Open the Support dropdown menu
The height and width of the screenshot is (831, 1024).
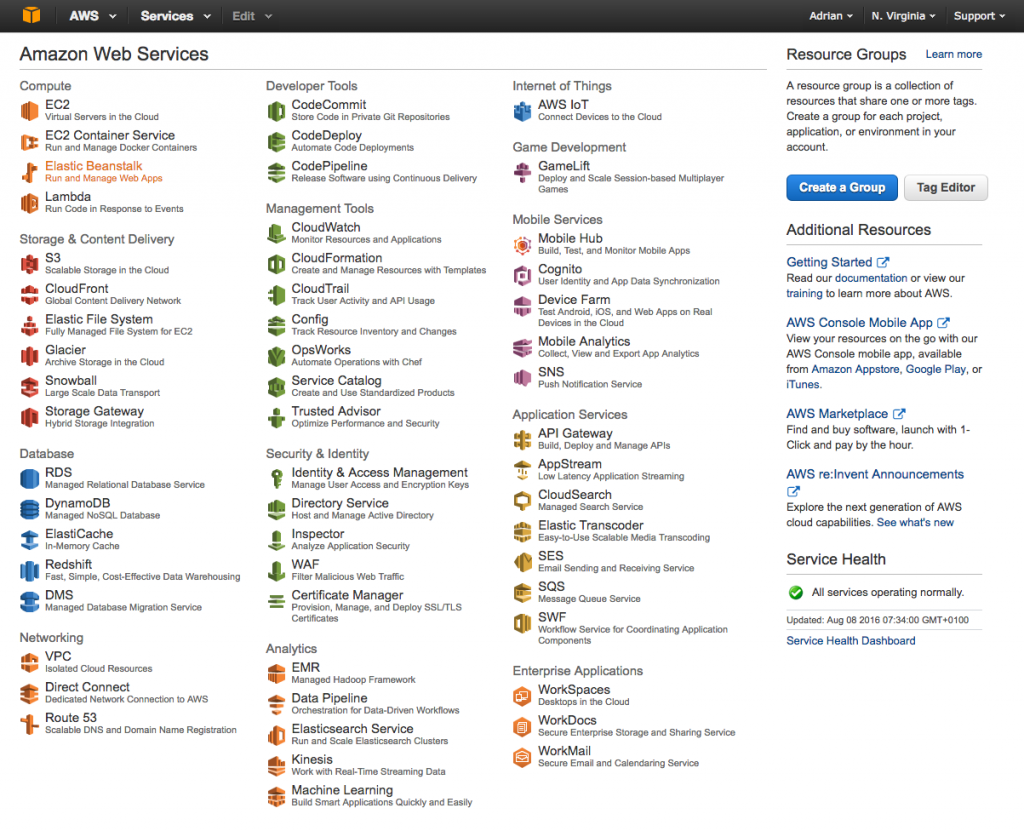(x=977, y=15)
